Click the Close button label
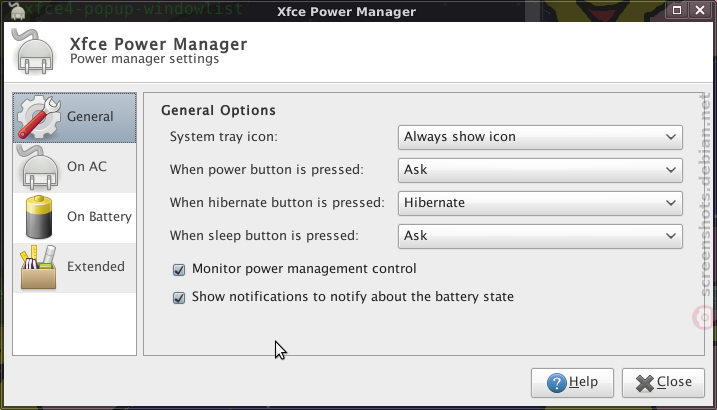The width and height of the screenshot is (717, 410). (674, 382)
